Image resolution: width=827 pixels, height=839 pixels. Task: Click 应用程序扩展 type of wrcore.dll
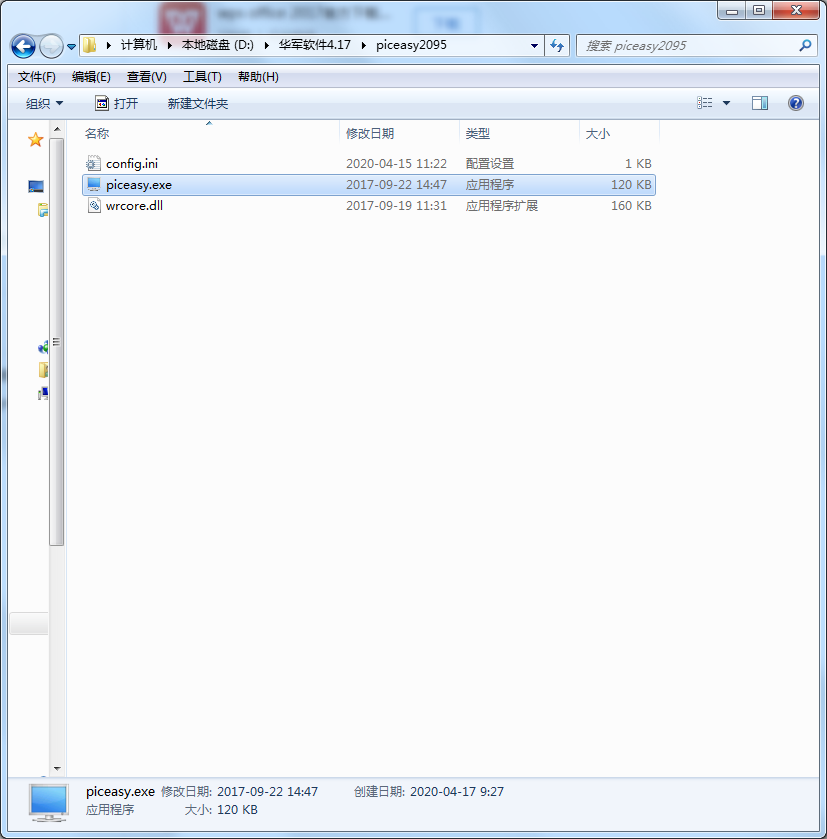coord(502,205)
